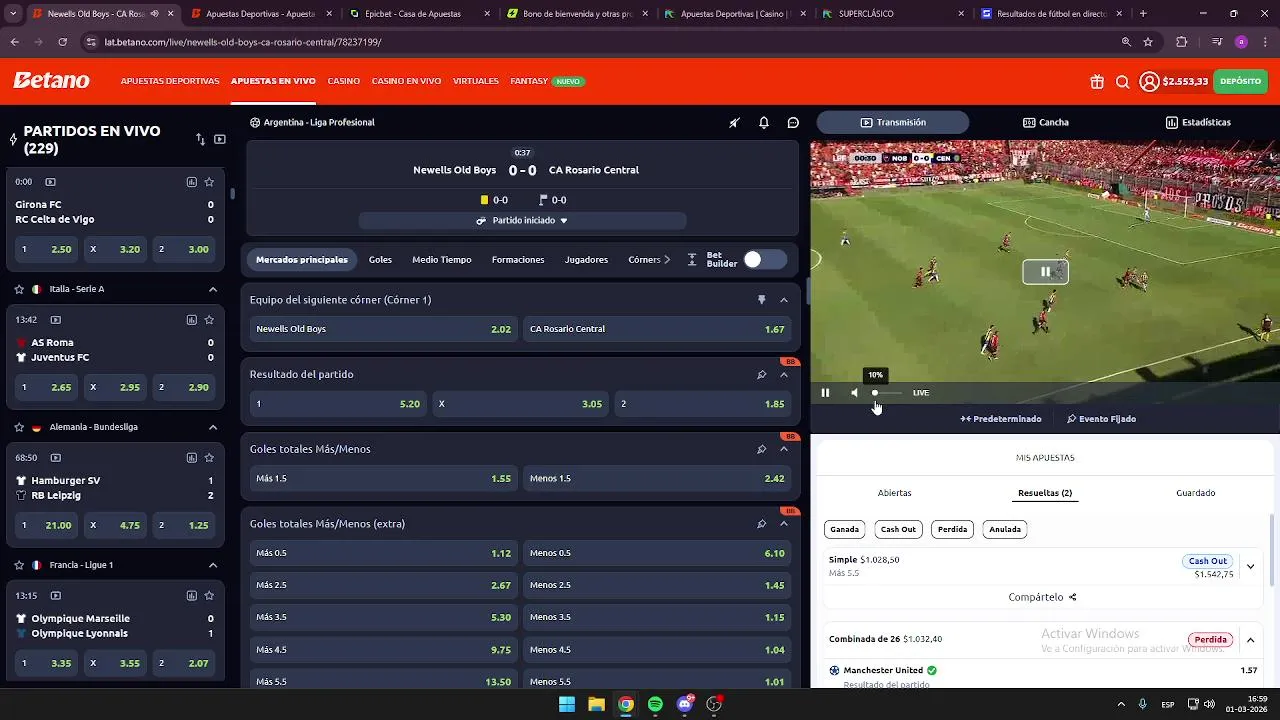Adjust the video volume slider

886,393
